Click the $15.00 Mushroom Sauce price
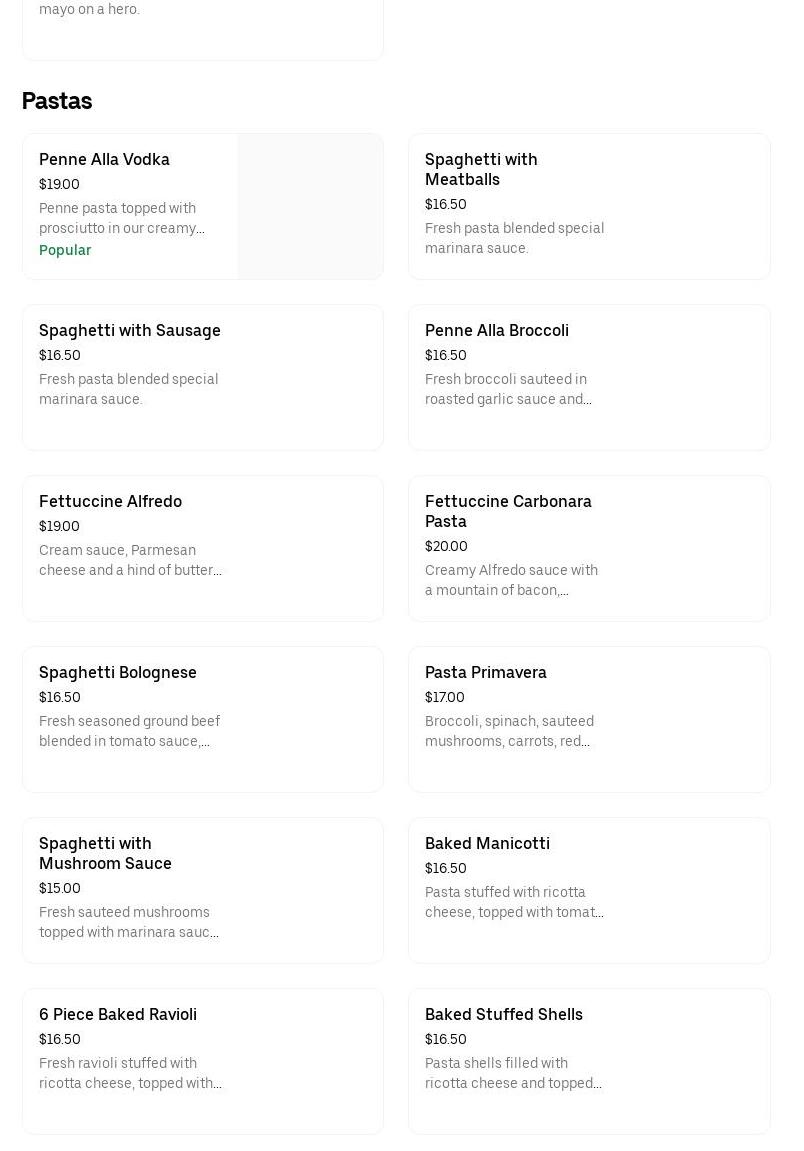The height and width of the screenshot is (1151, 804). [60, 889]
